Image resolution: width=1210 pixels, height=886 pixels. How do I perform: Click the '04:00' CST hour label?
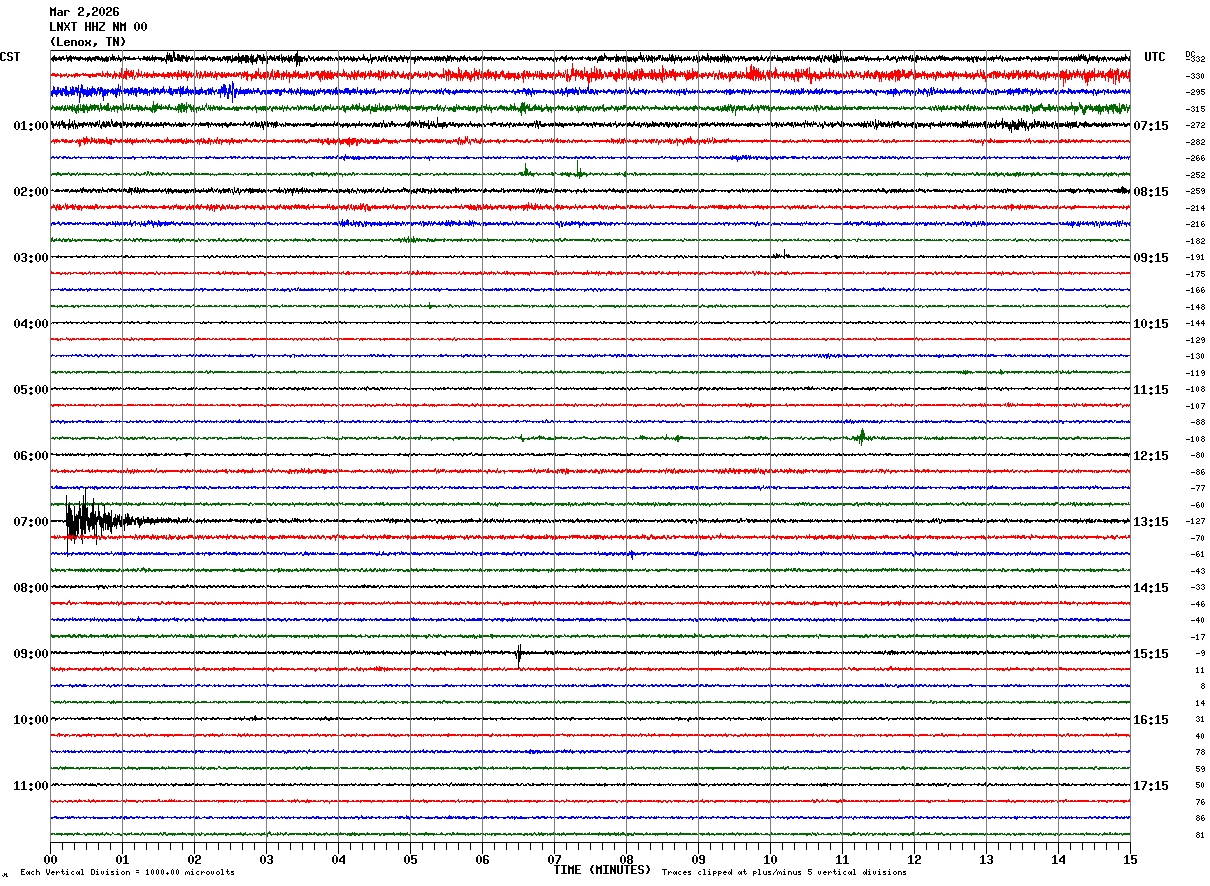(31, 324)
